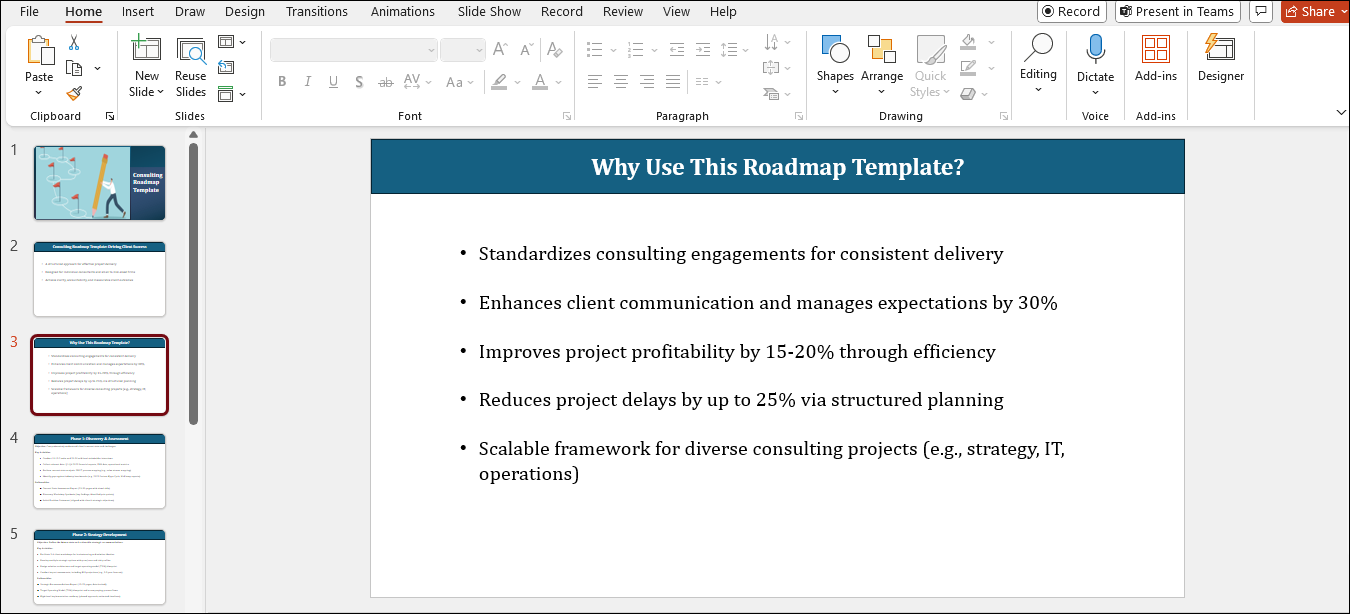Justify paragraph text
The height and width of the screenshot is (614, 1350).
point(673,81)
